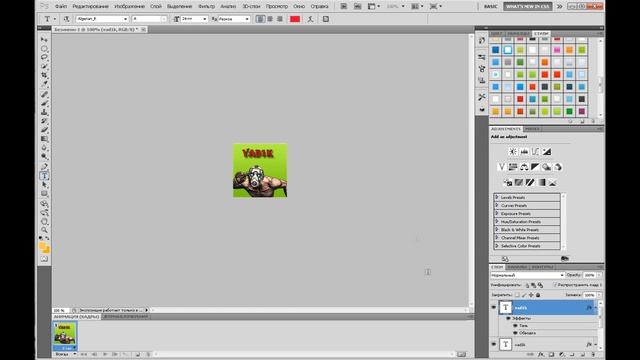
Task: Click the warp text icon
Action: [x=310, y=19]
